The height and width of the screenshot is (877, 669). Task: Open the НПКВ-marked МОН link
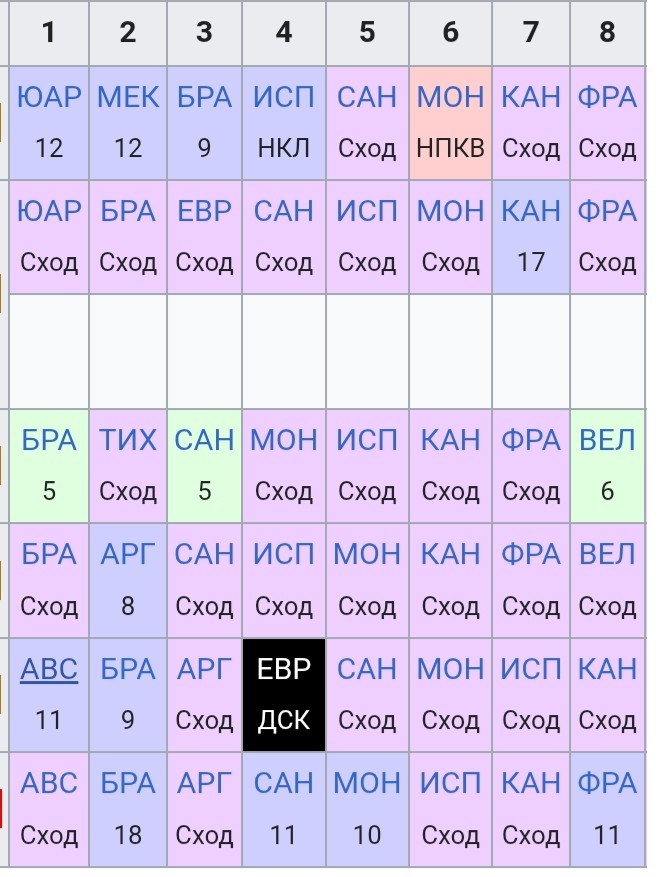coord(450,97)
